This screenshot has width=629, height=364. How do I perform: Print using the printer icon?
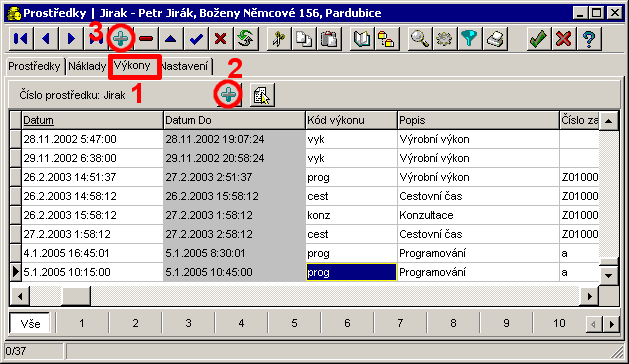(x=495, y=39)
